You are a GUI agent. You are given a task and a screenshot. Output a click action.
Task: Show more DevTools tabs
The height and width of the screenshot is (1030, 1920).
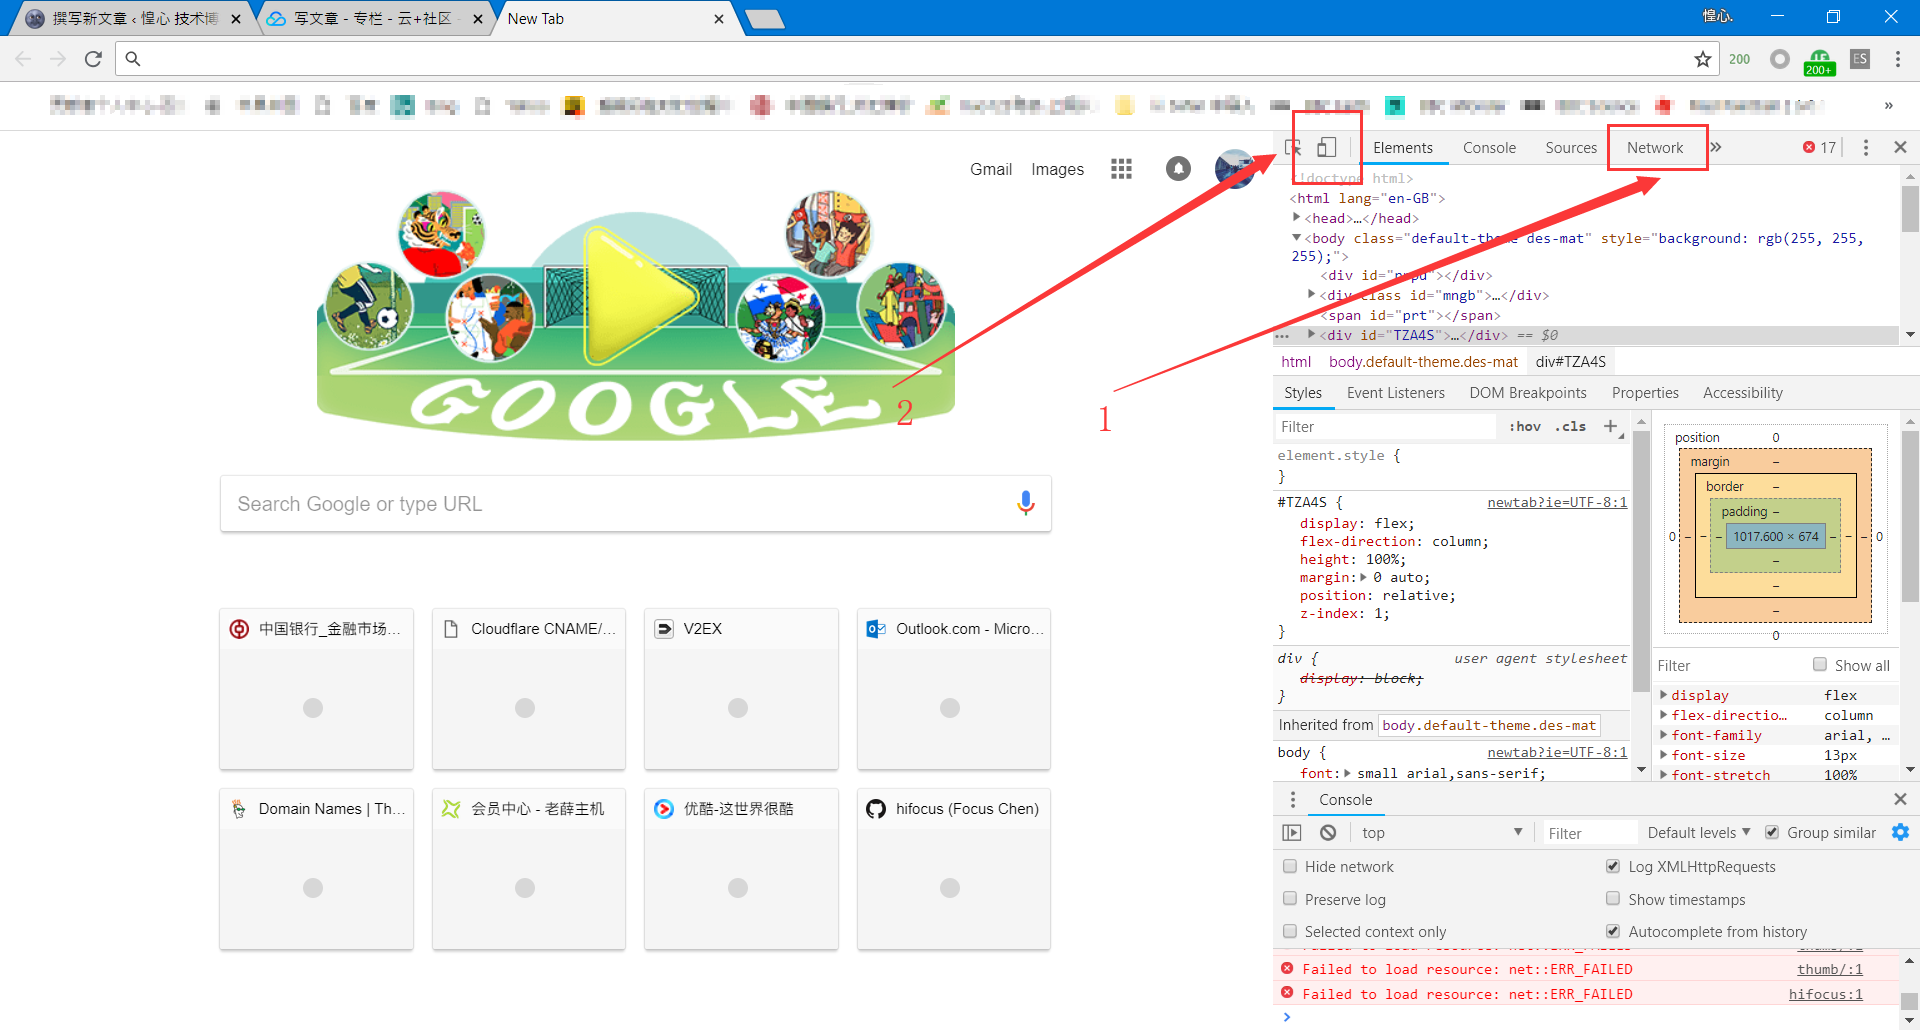(x=1716, y=147)
